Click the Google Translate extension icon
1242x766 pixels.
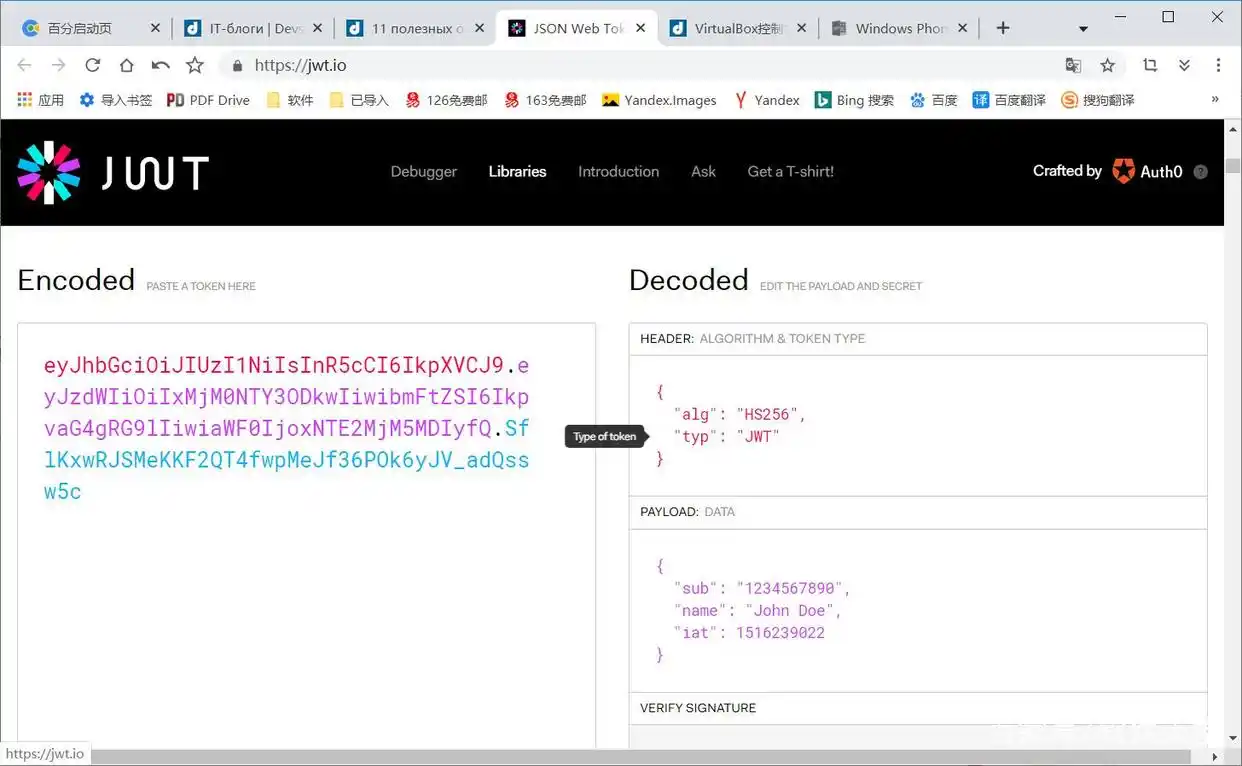tap(1073, 64)
